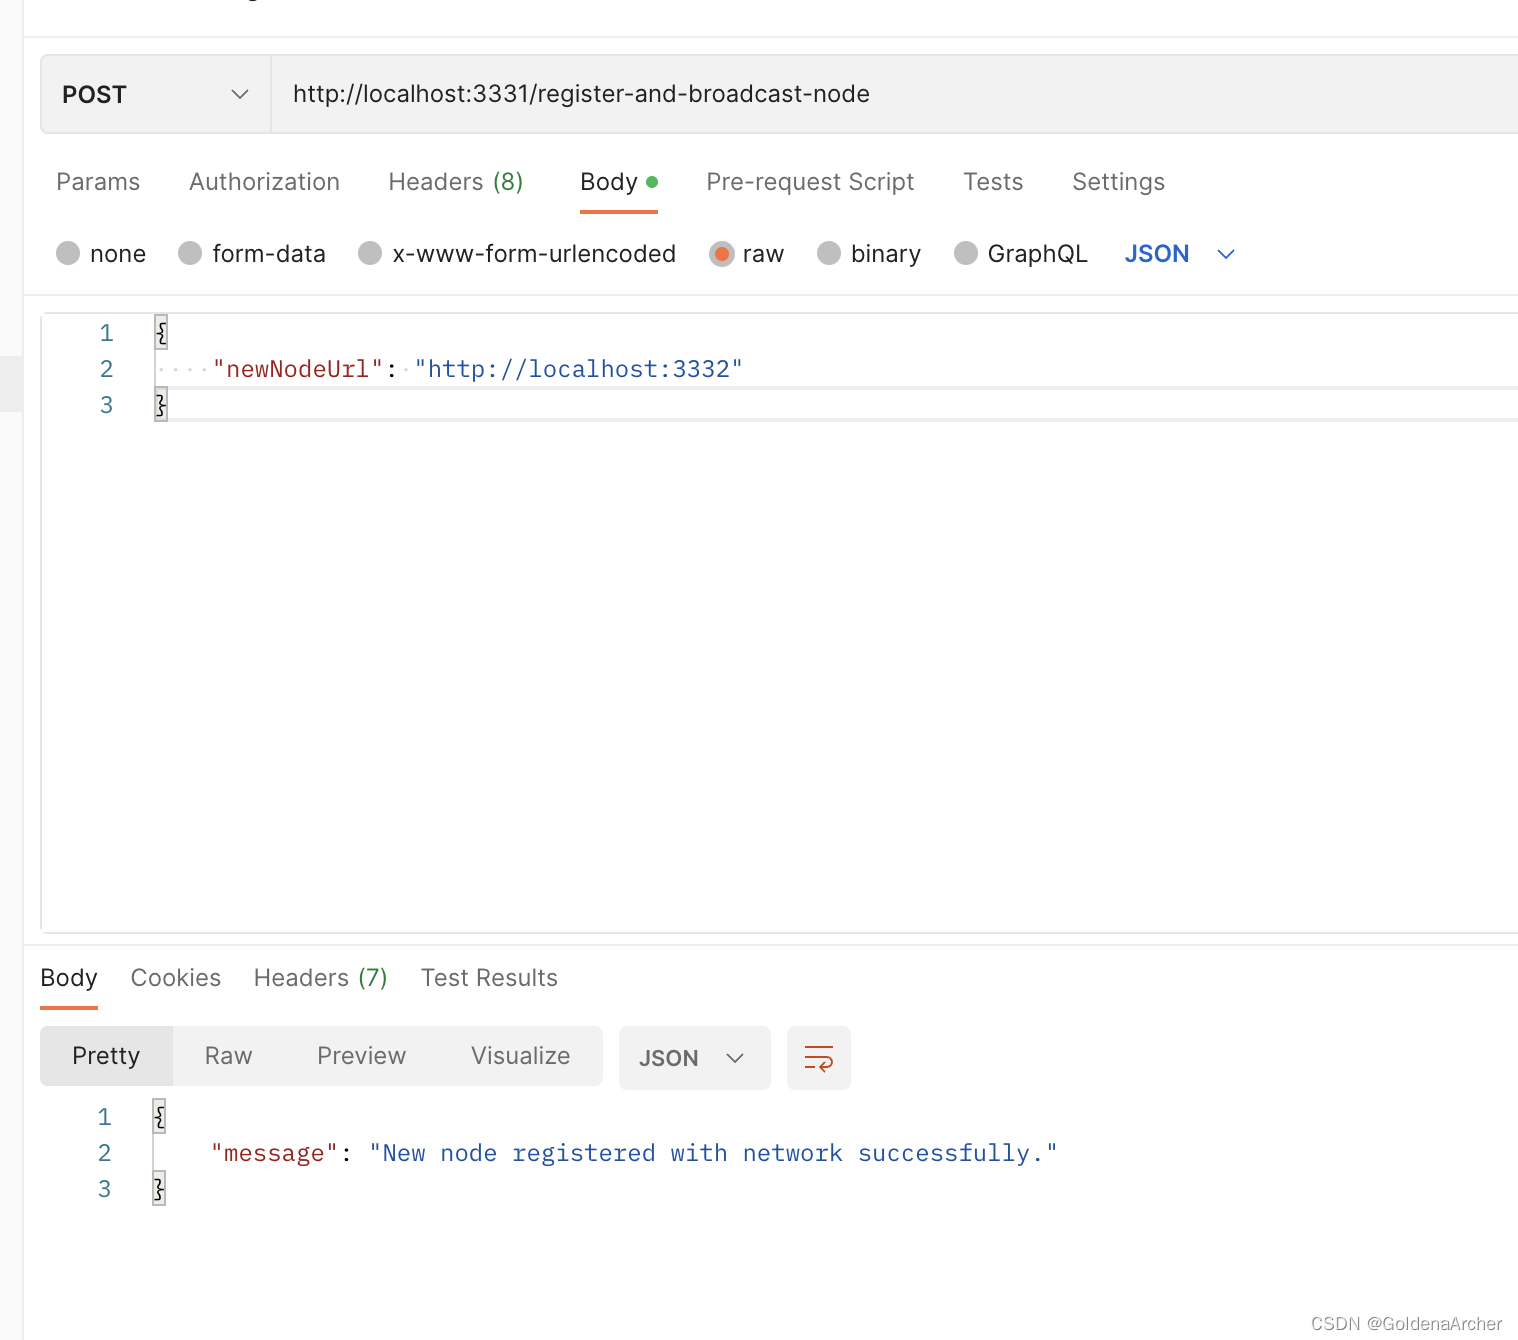Viewport: 1518px width, 1340px height.
Task: Select the response Body tab
Action: [69, 978]
